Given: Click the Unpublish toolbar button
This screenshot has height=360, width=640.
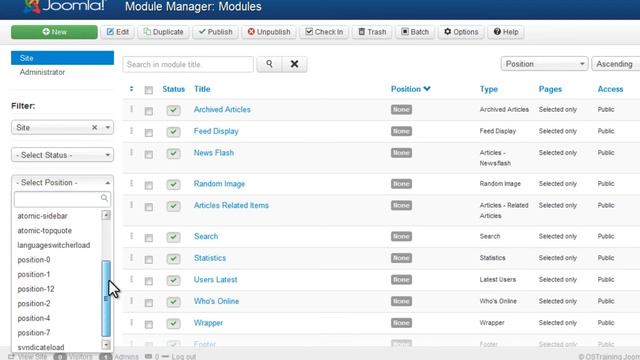Looking at the screenshot, I should click(269, 32).
